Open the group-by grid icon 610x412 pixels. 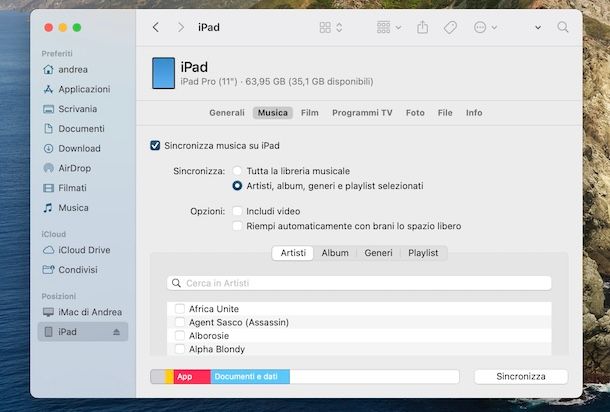click(383, 27)
